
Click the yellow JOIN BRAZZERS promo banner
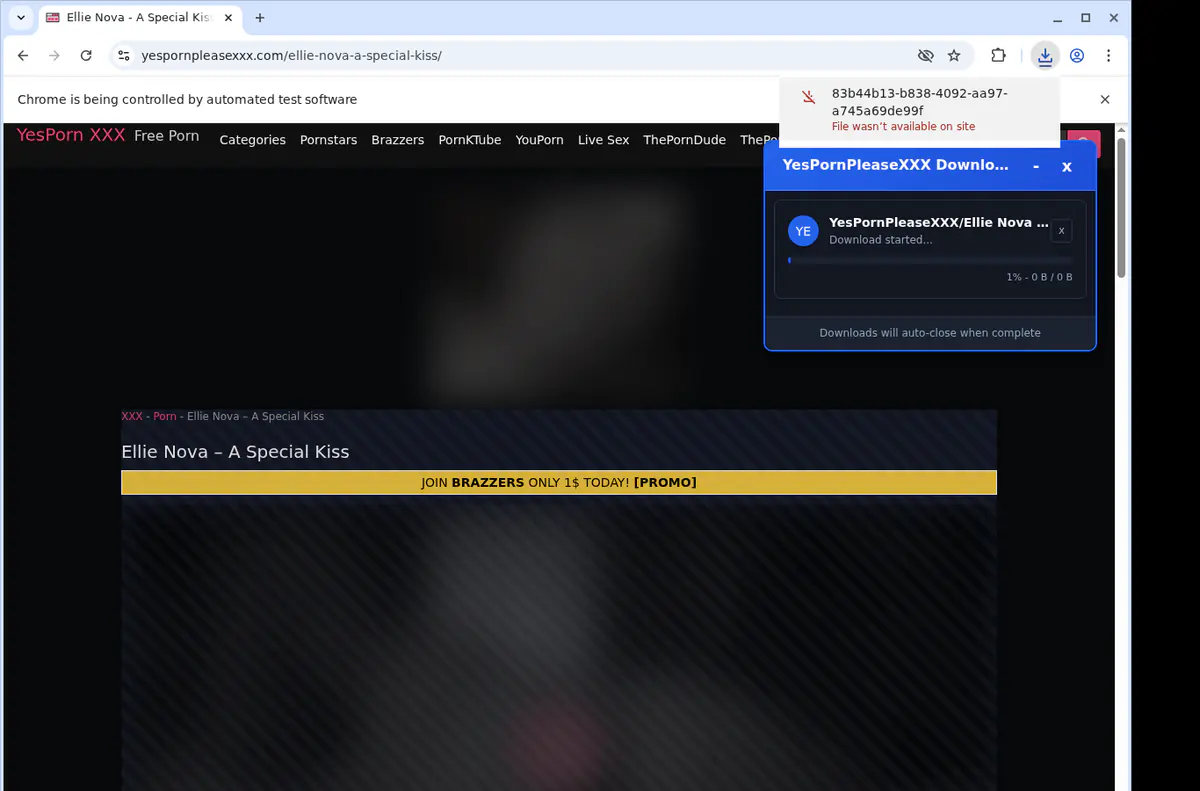coord(559,482)
